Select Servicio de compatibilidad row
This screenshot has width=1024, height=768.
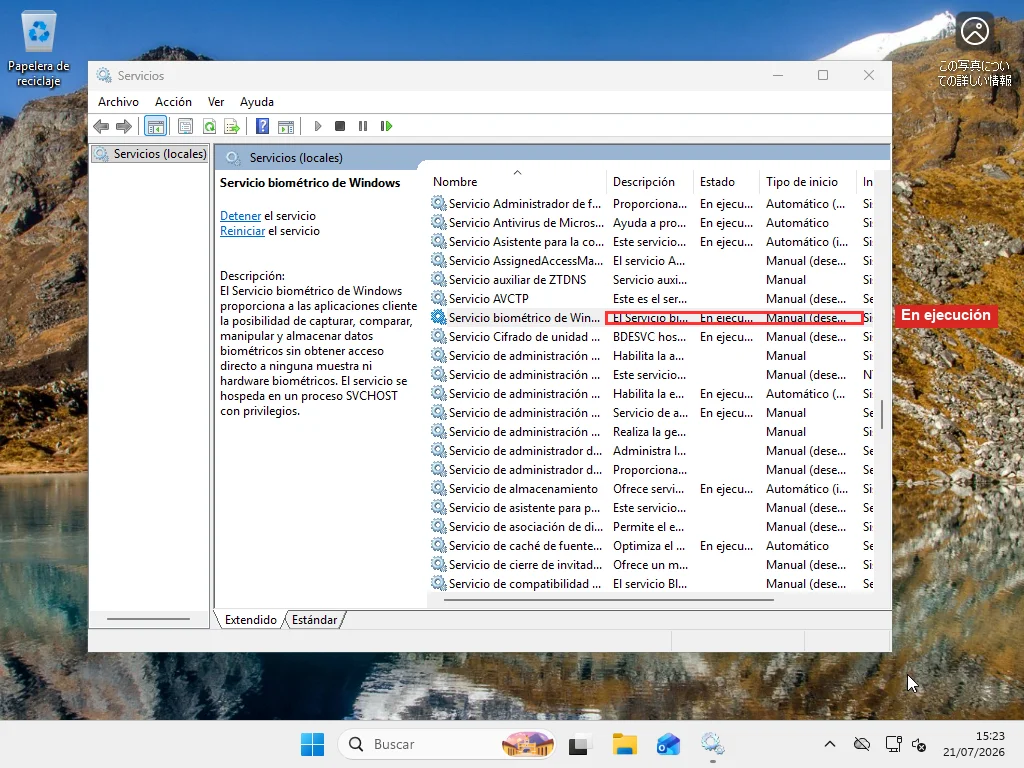(651, 583)
